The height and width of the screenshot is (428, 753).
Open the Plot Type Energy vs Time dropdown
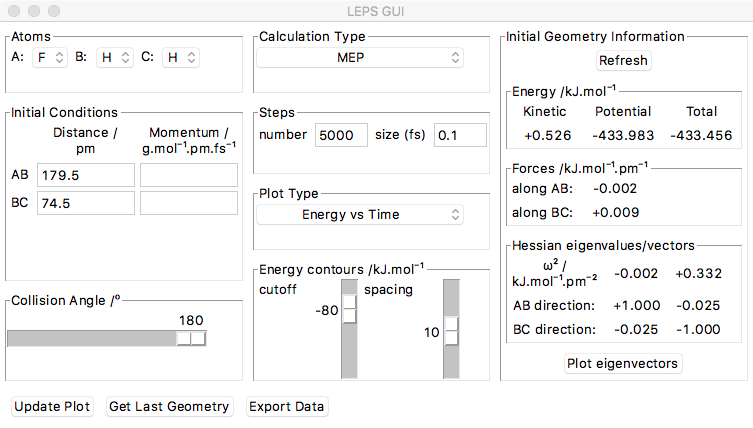click(360, 214)
